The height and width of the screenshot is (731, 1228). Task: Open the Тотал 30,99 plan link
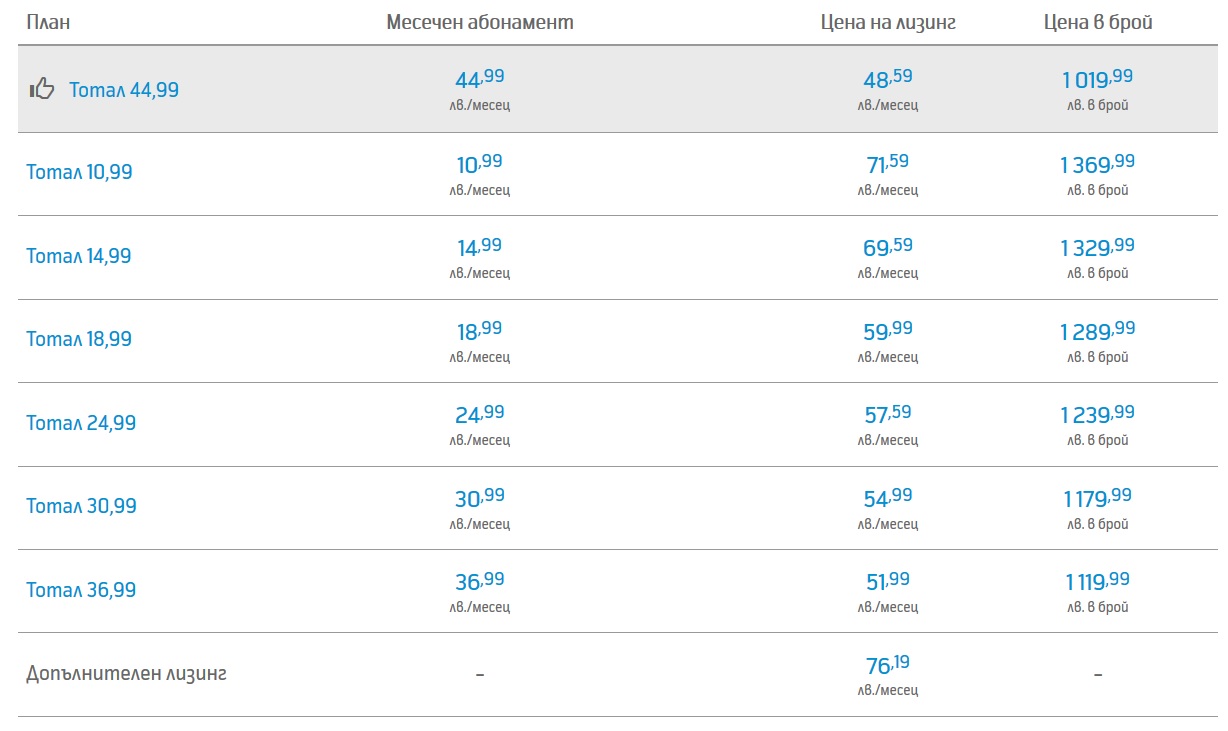pos(81,506)
